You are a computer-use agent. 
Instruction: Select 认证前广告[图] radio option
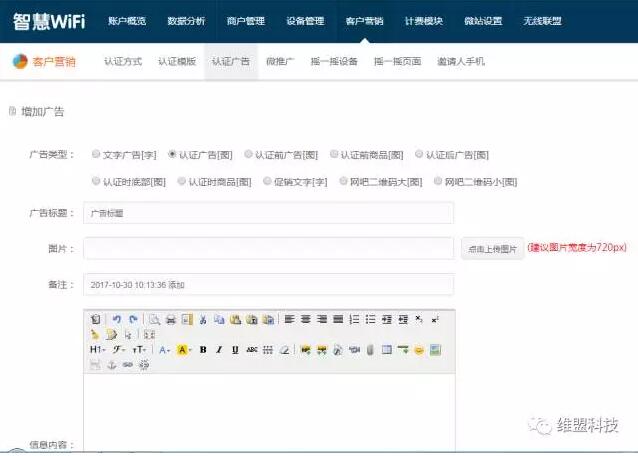(x=248, y=154)
